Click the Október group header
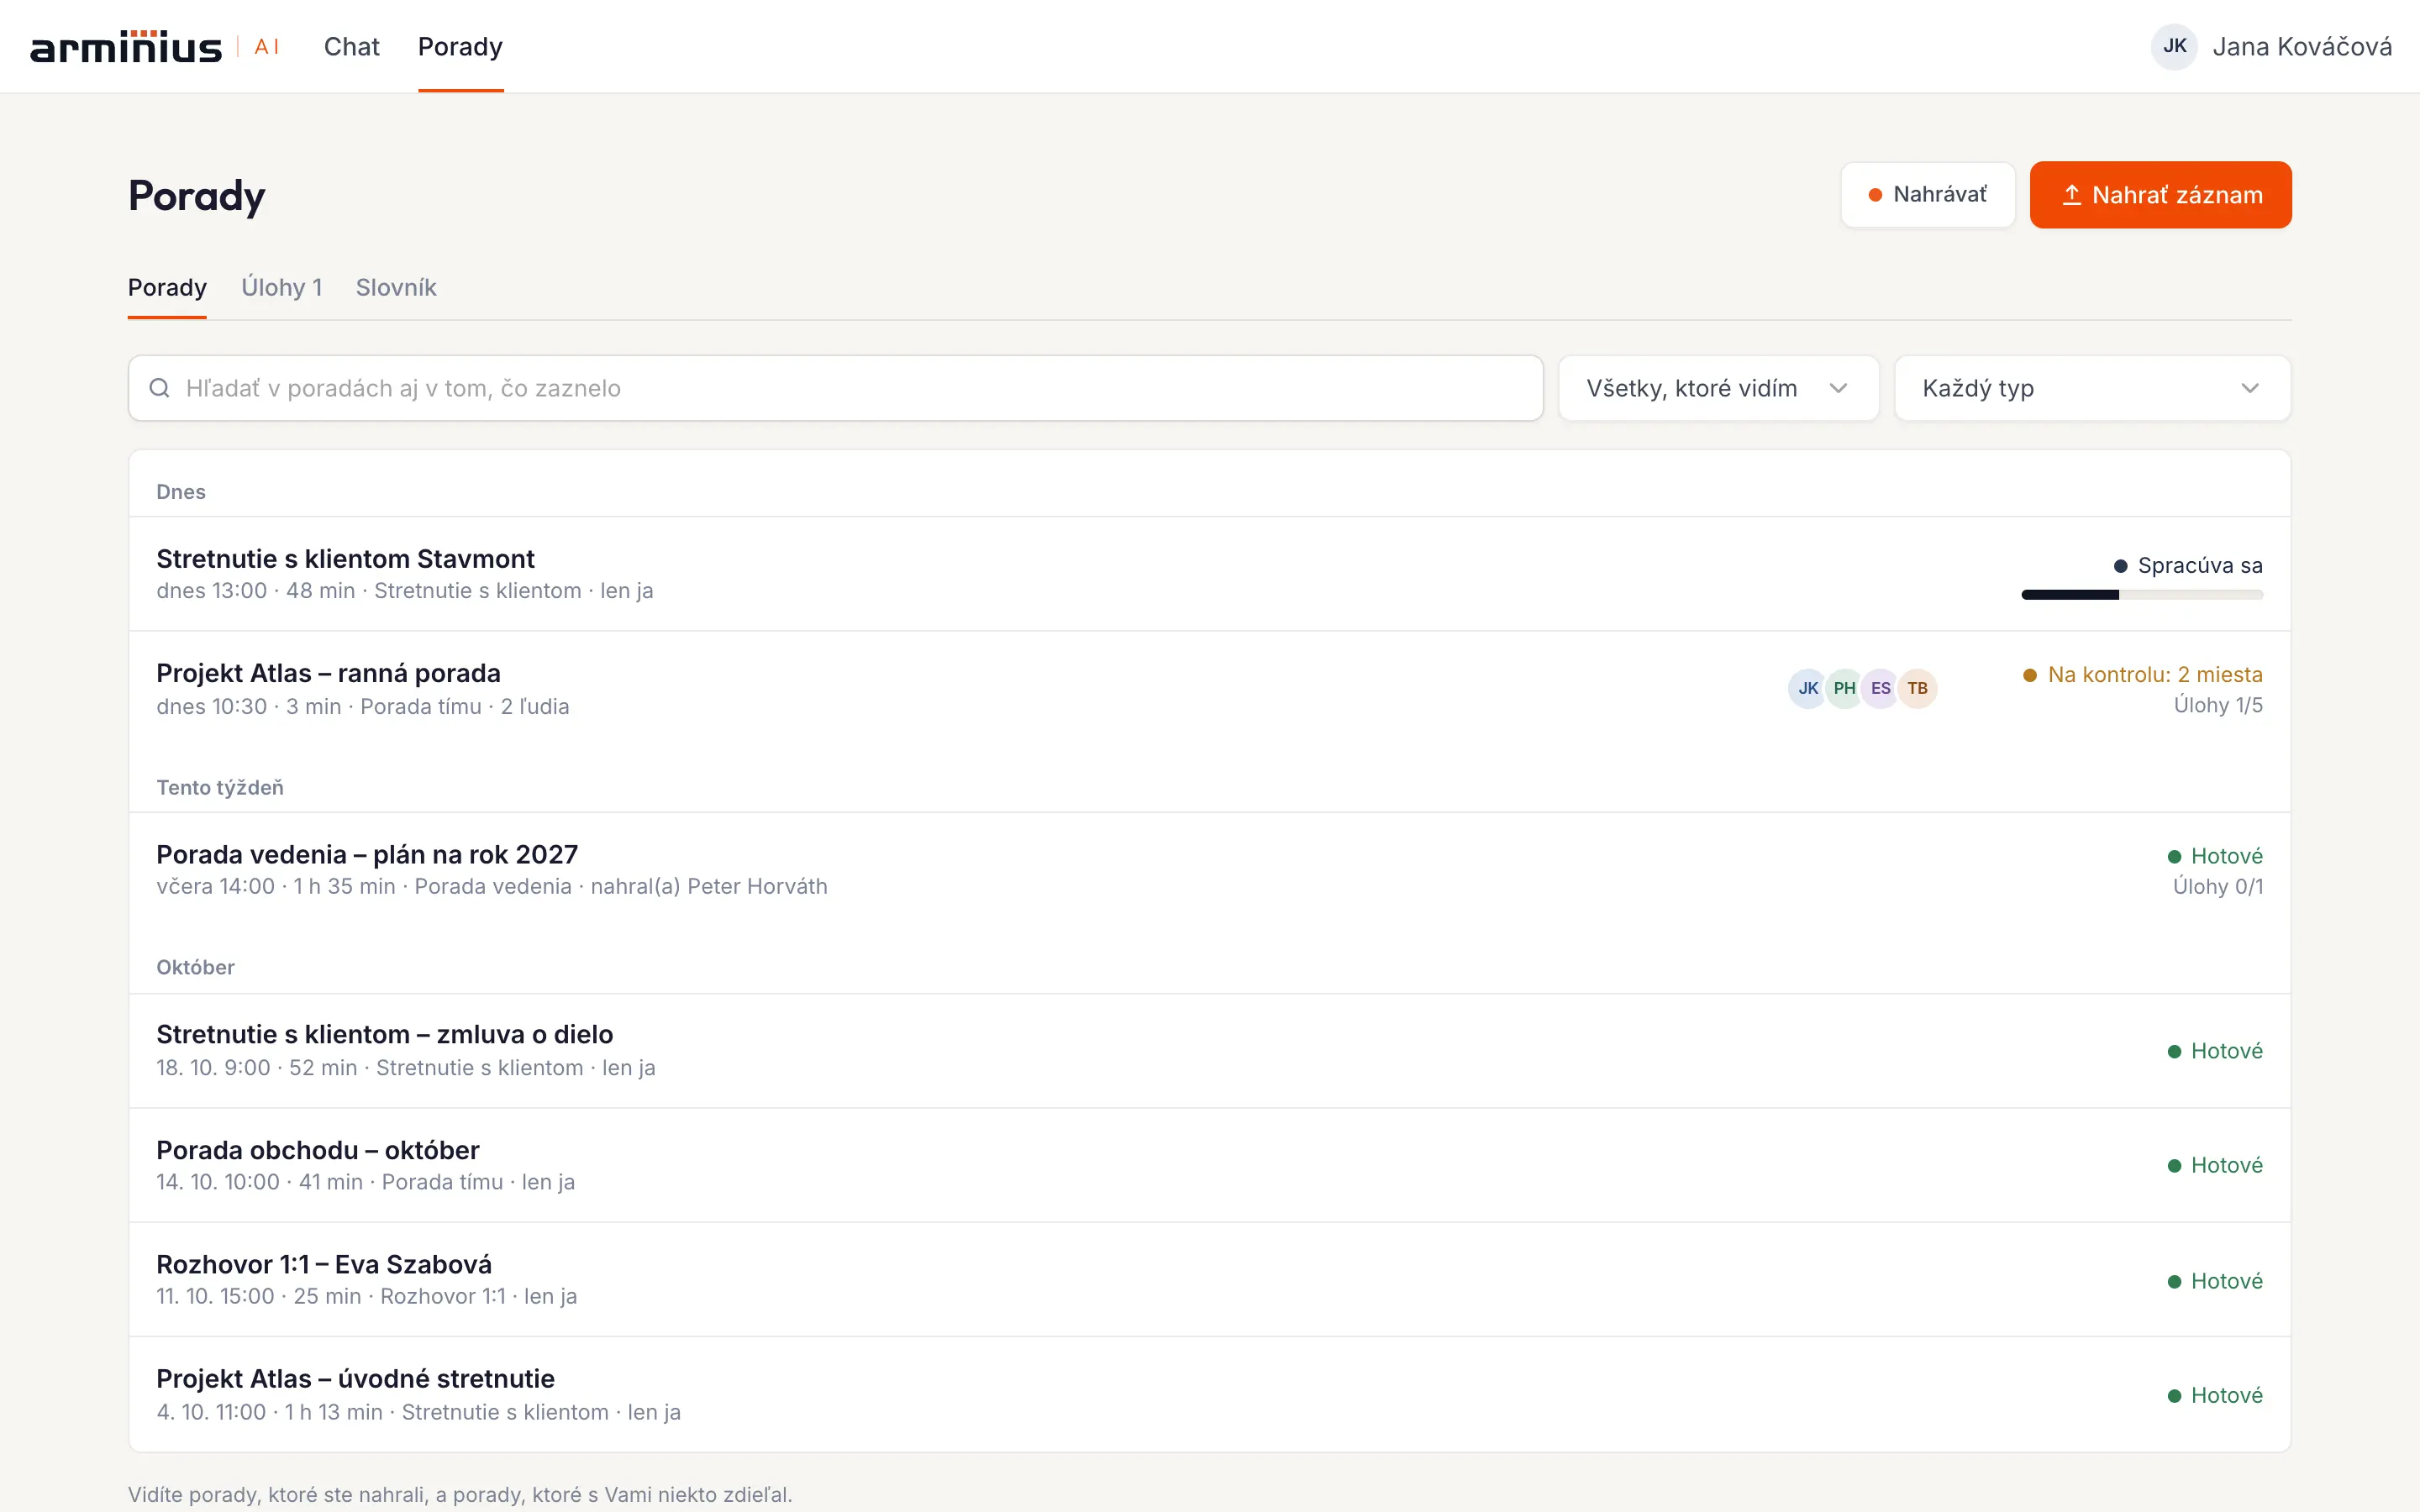The height and width of the screenshot is (1512, 2420). pos(195,967)
